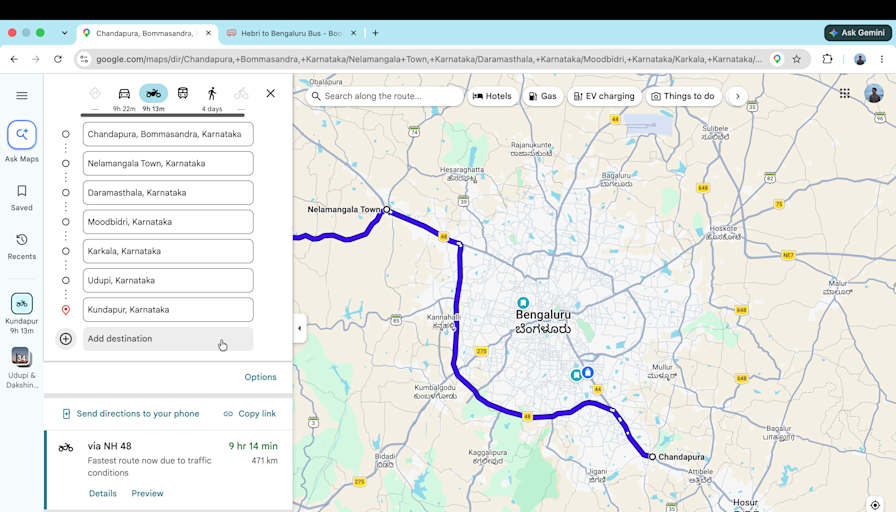Open Recents history

pos(22,247)
